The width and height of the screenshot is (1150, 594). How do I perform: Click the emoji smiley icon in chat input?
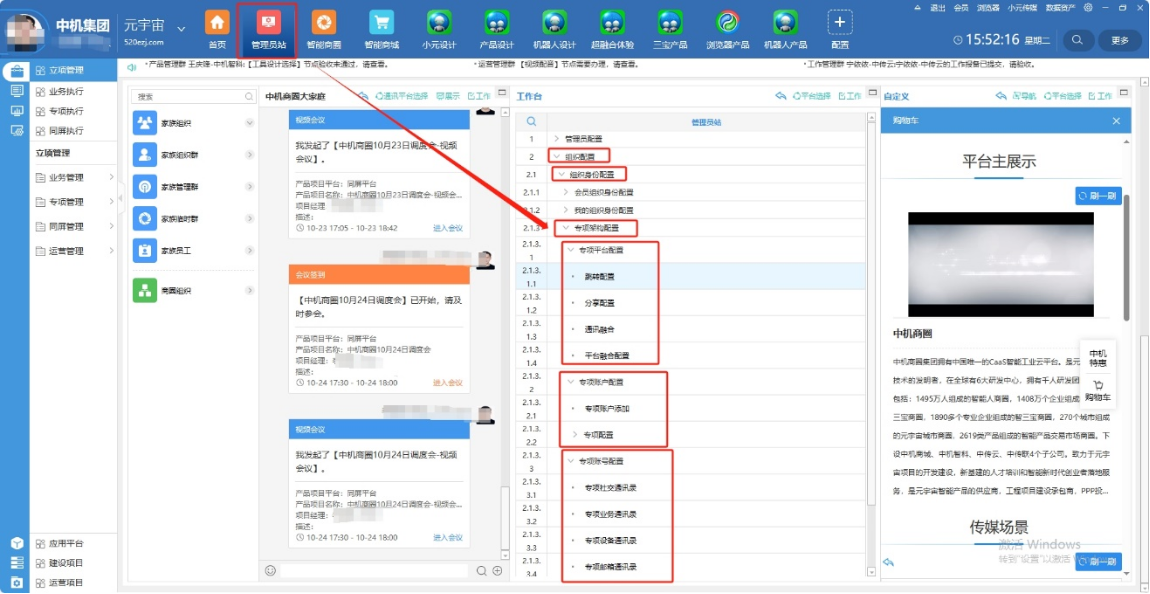(270, 571)
